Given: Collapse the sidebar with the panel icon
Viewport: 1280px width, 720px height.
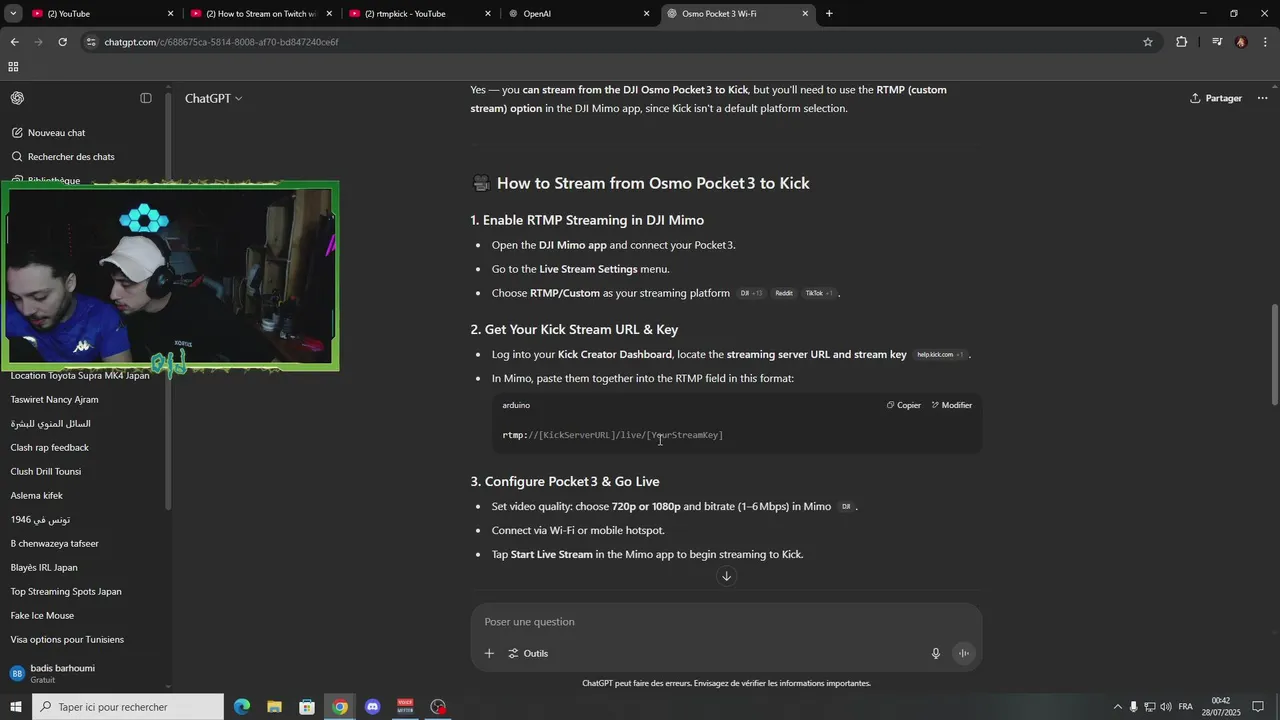Looking at the screenshot, I should (146, 98).
